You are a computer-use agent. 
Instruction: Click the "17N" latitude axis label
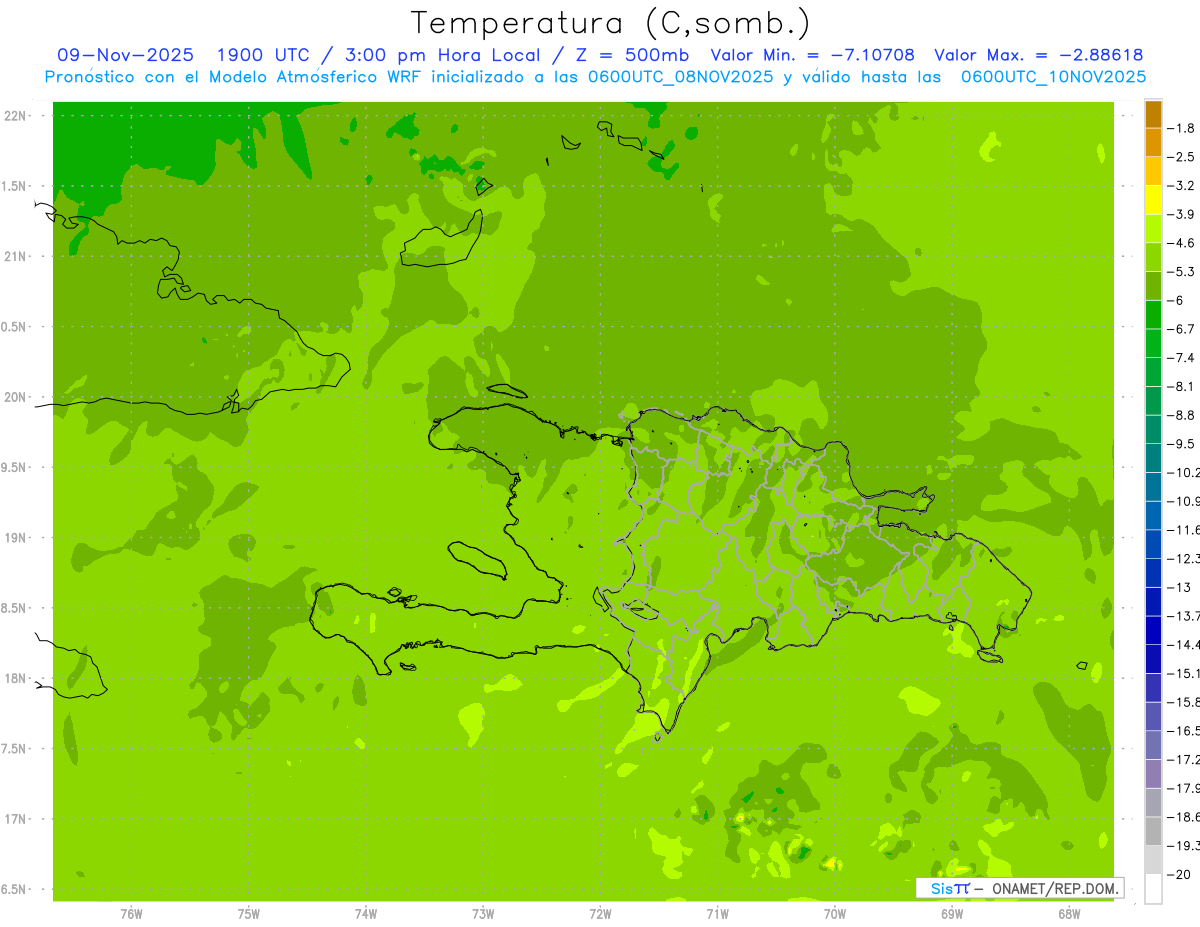click(17, 819)
